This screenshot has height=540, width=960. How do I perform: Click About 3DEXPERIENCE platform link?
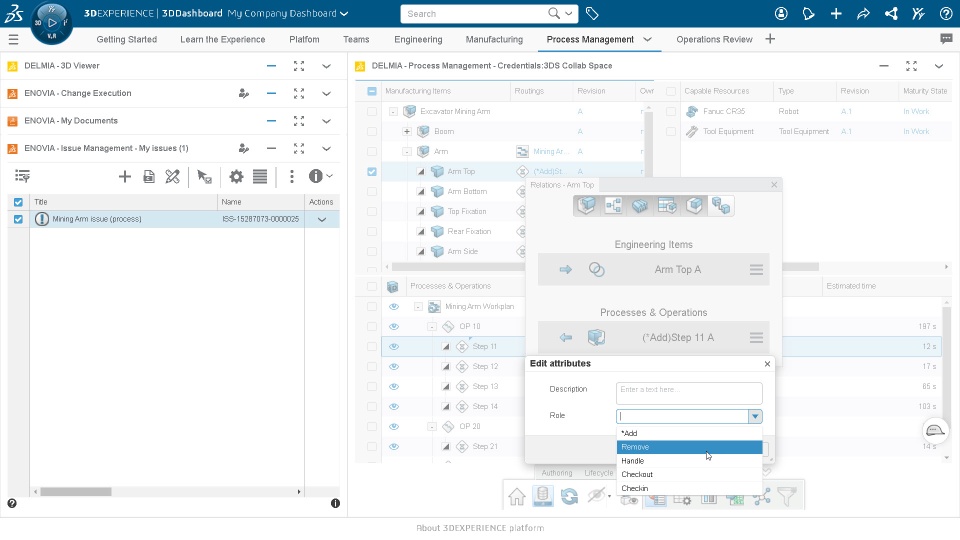pyautogui.click(x=480, y=528)
